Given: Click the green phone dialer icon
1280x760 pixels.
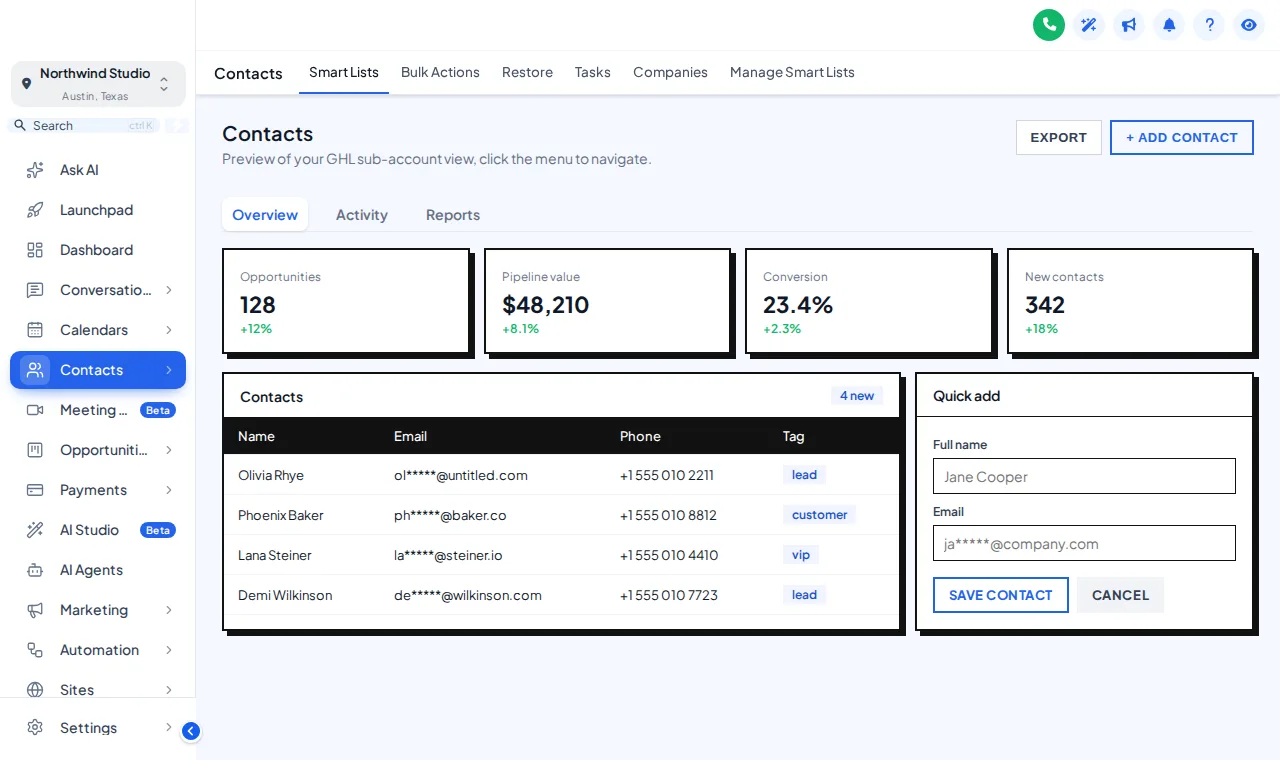Looking at the screenshot, I should [1049, 25].
